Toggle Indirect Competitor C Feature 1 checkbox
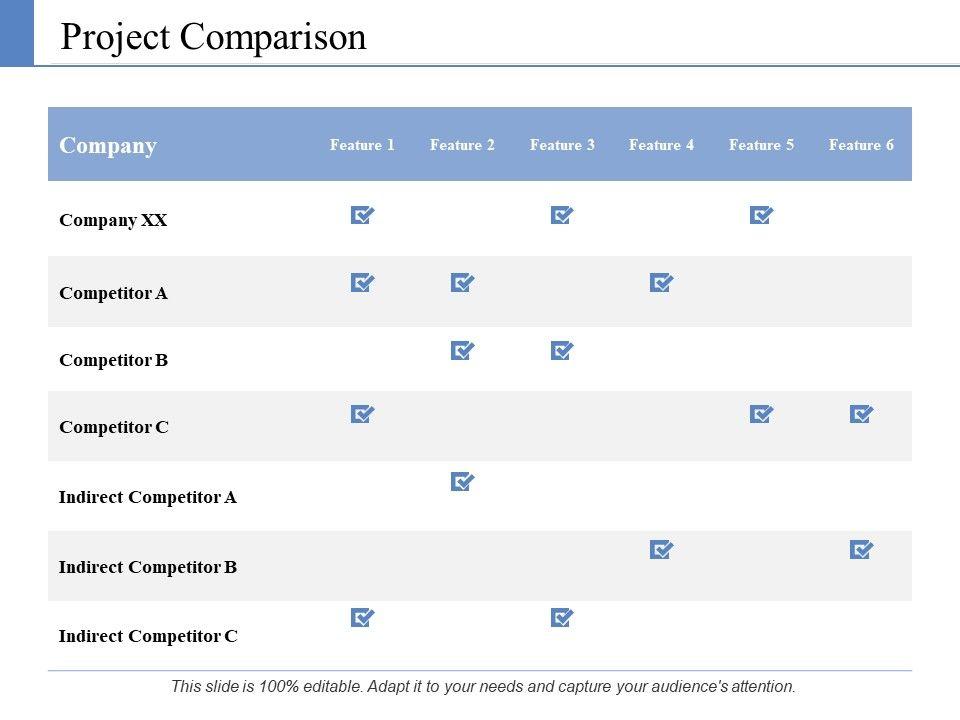Image resolution: width=960 pixels, height=720 pixels. tap(362, 618)
